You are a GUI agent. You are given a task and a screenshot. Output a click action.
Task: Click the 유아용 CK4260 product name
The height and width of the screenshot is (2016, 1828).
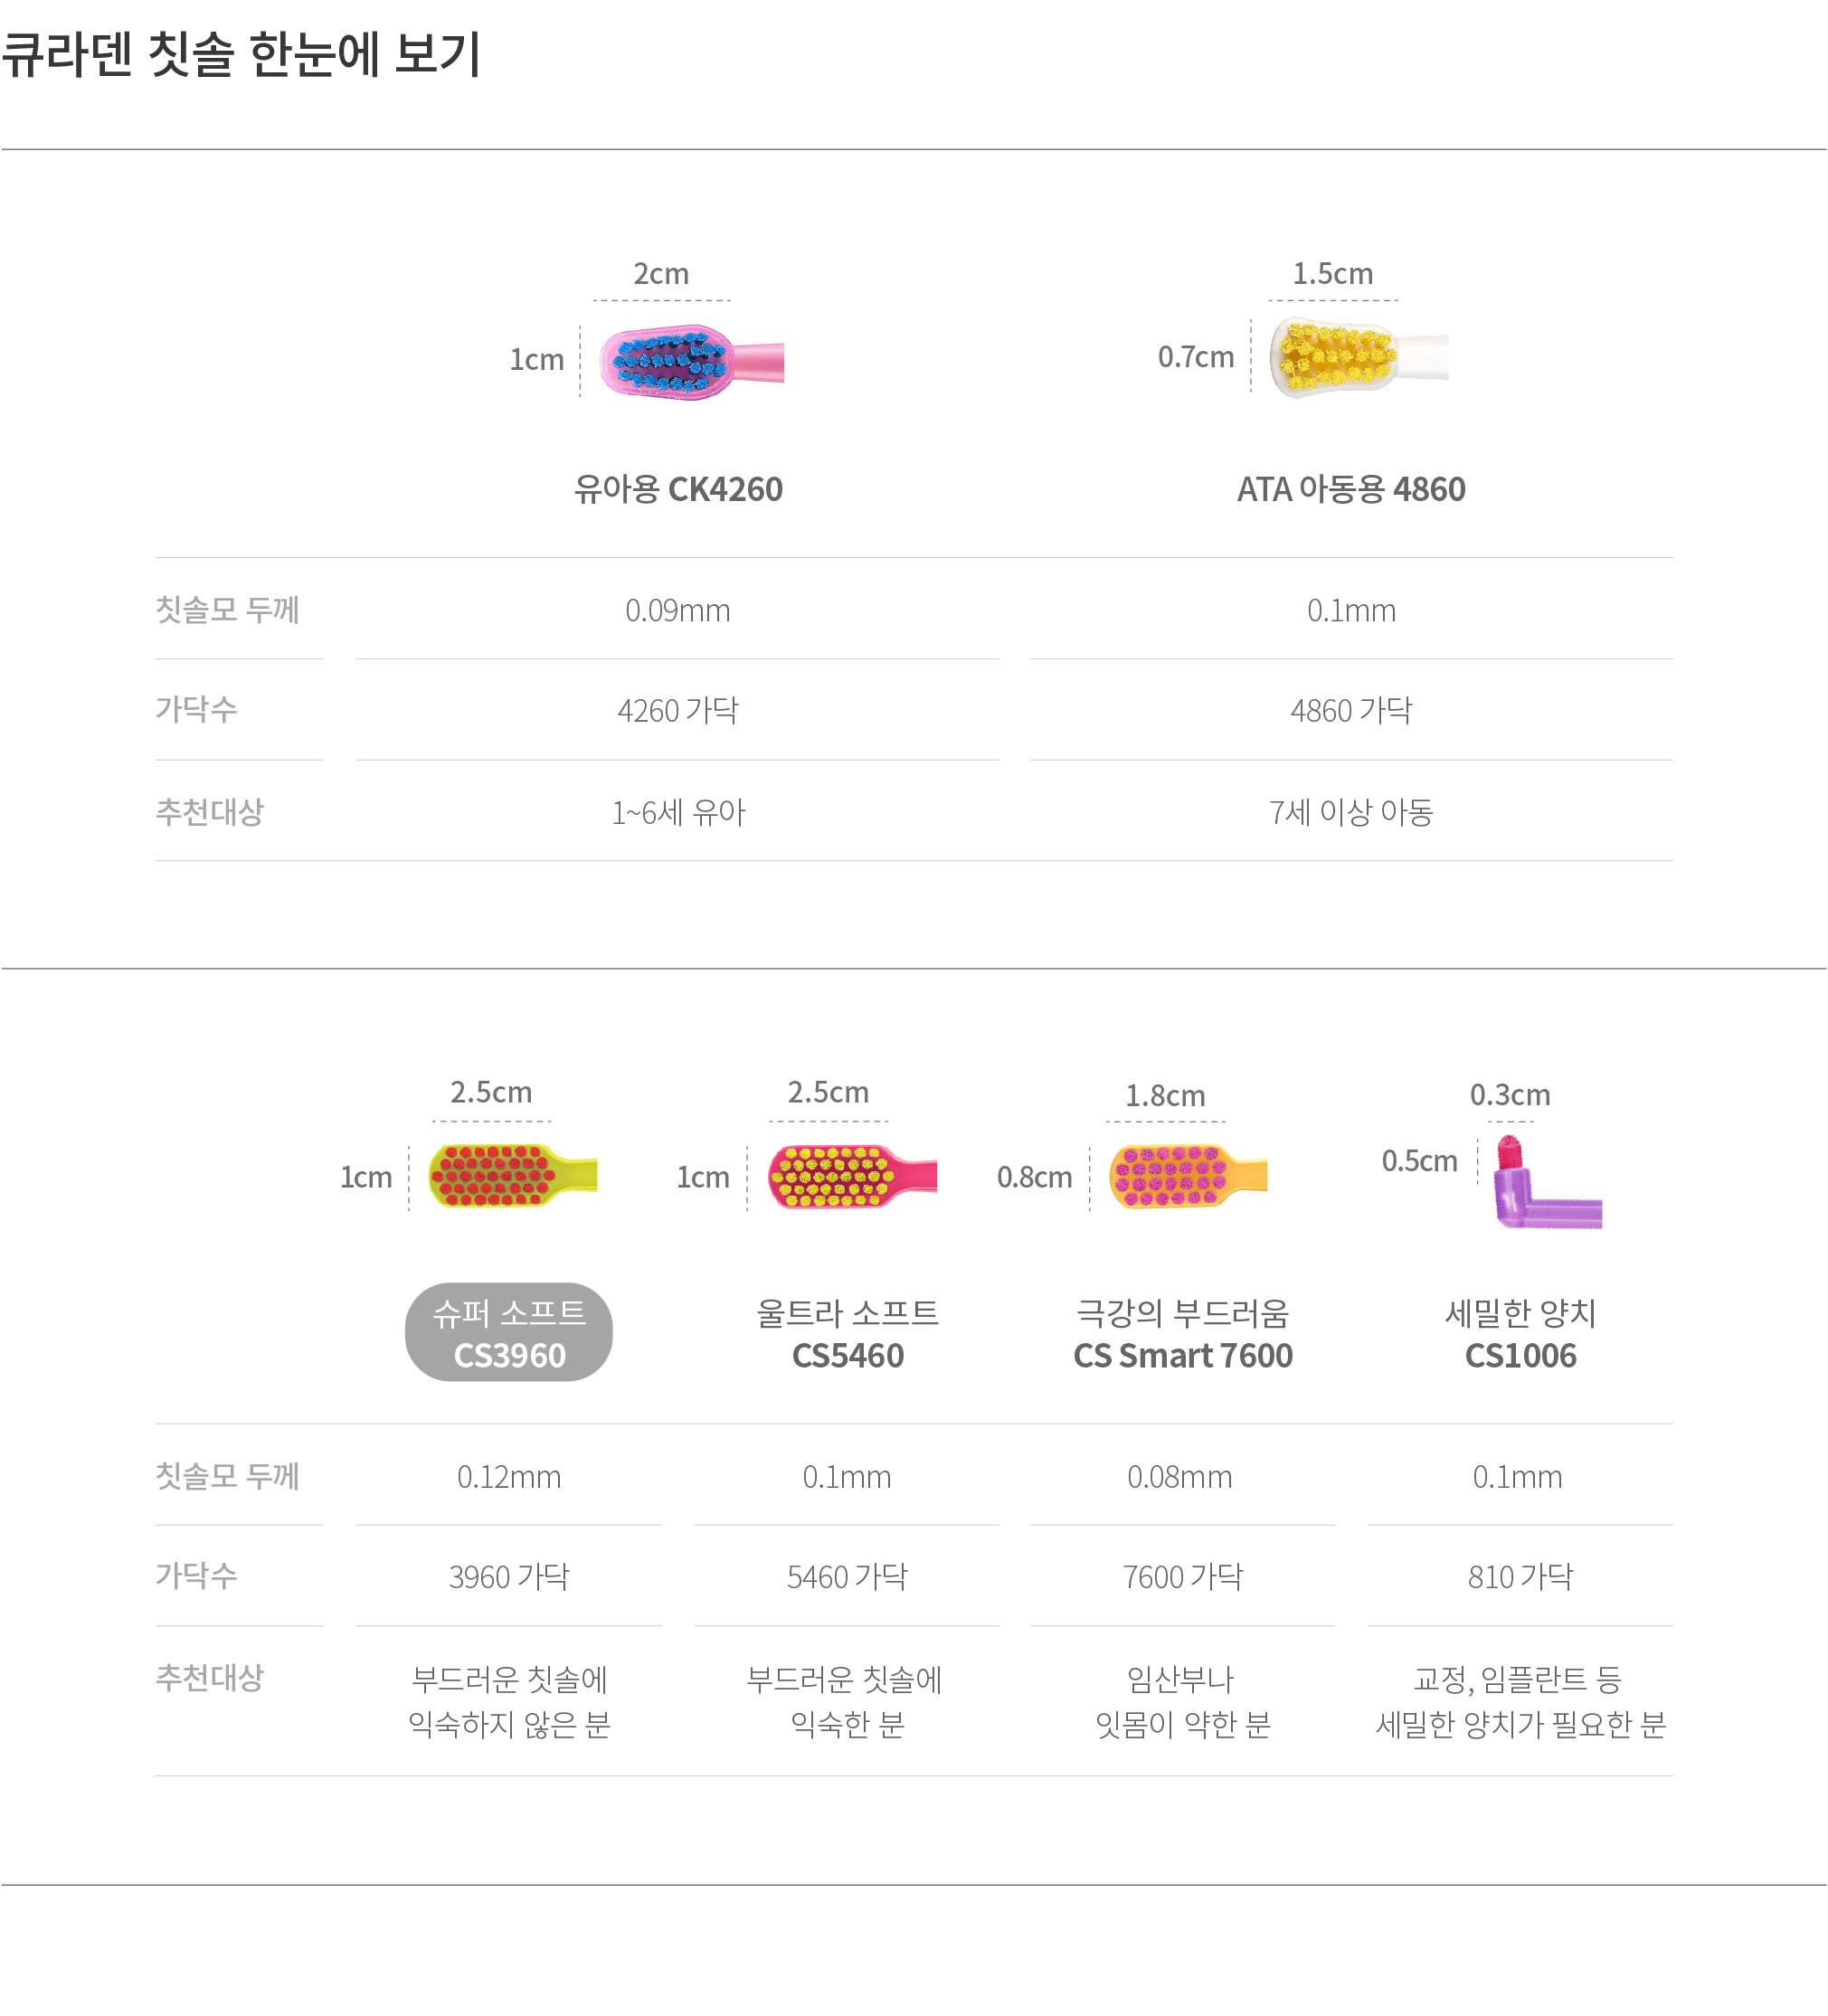(678, 489)
